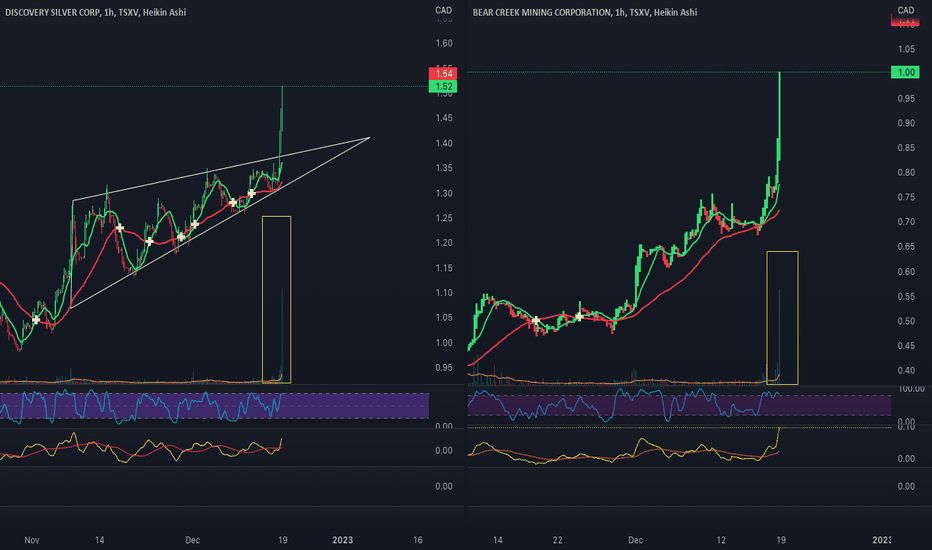Viewport: 932px width, 550px height.
Task: Click the 100.00 oscillator scale value on Bear Creek
Action: pyautogui.click(x=911, y=389)
